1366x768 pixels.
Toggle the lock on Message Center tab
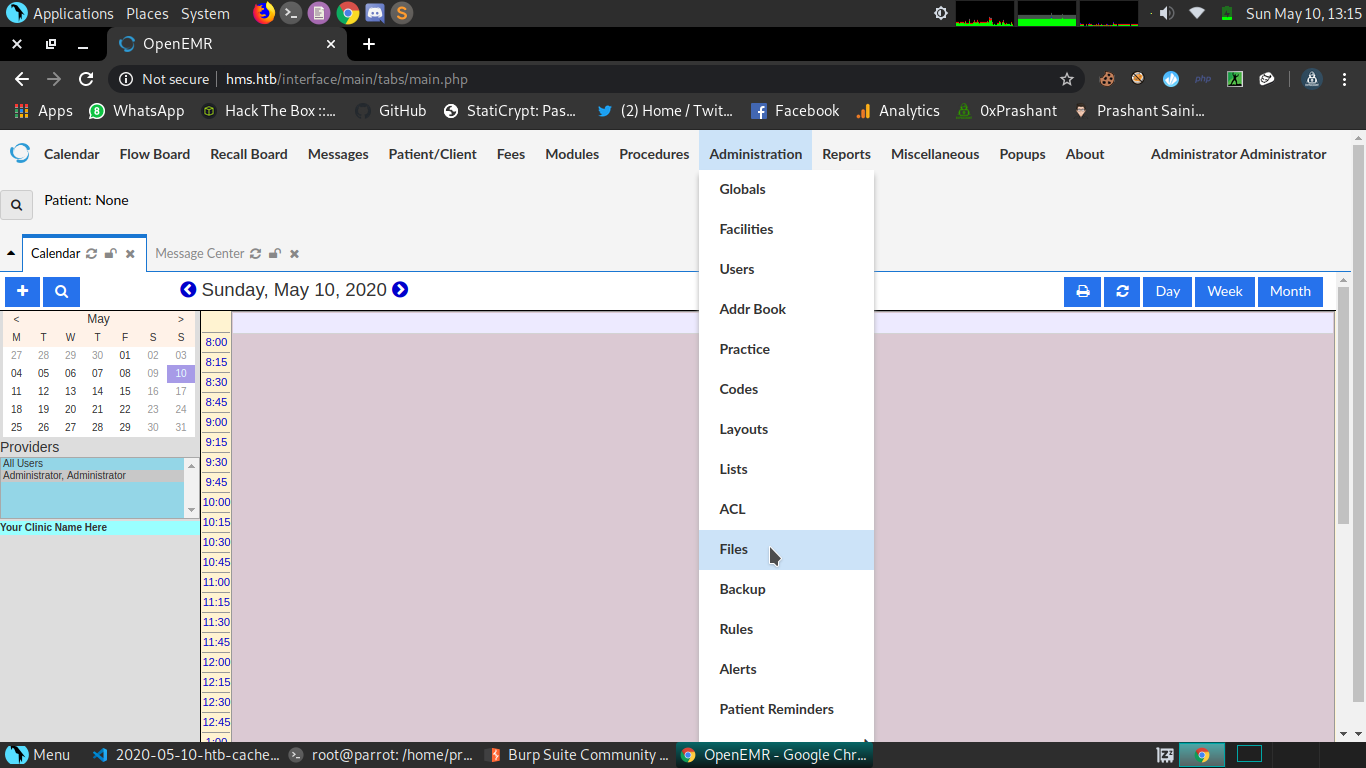(275, 254)
